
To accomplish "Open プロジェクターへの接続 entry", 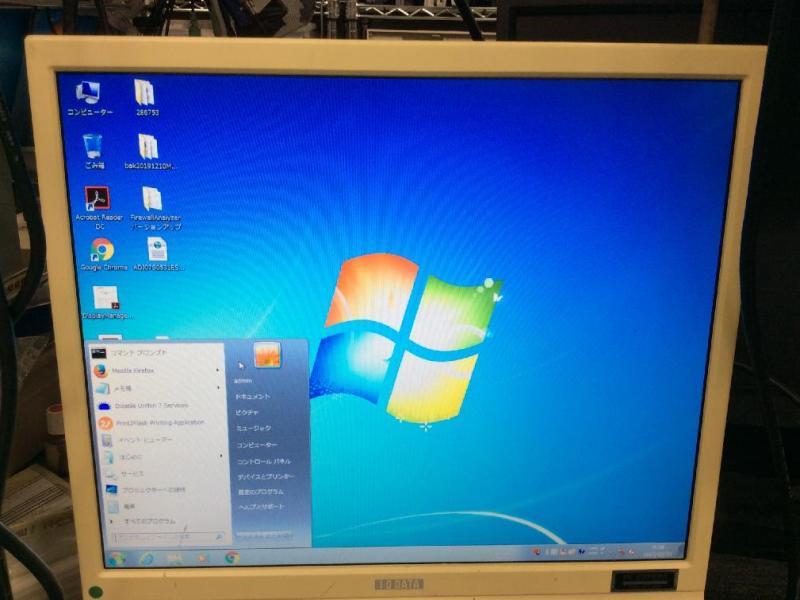I will click(166, 490).
